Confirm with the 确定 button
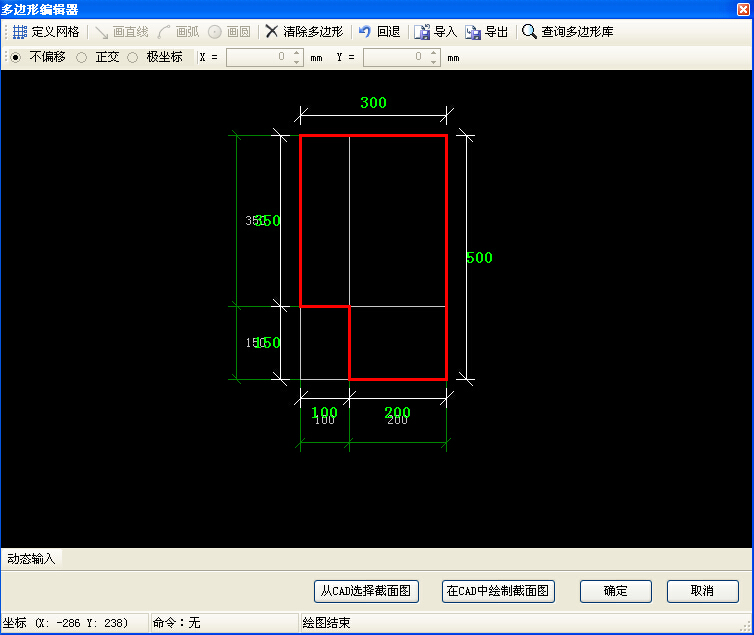 click(616, 591)
